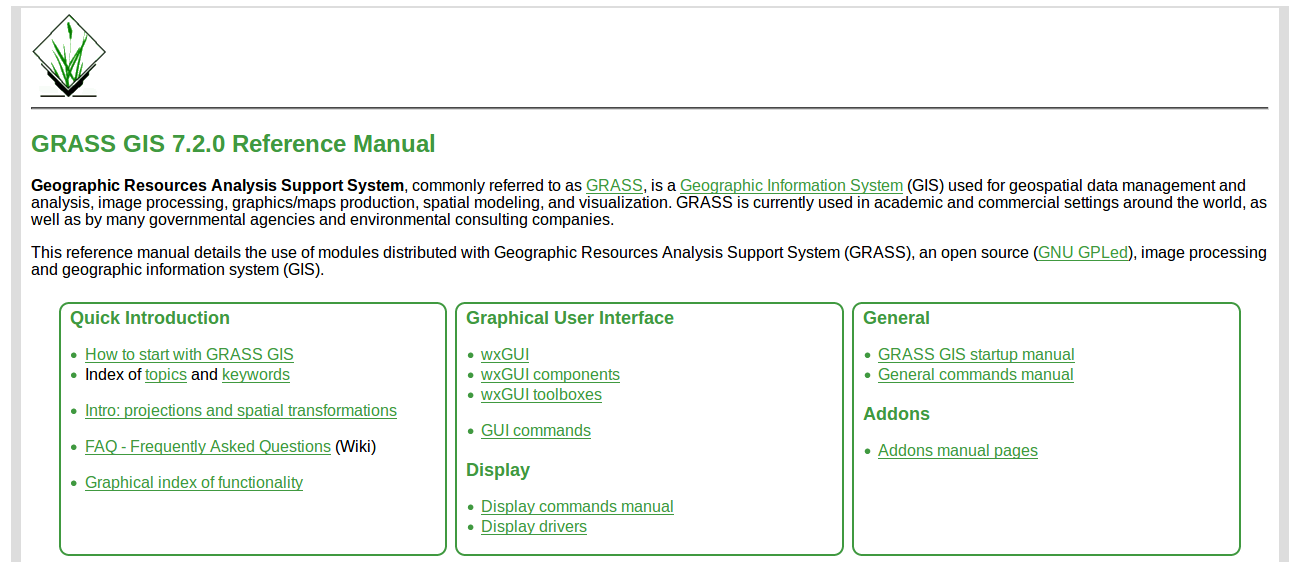Image resolution: width=1302 pixels, height=562 pixels.
Task: Click bold text Geographic Resources Analysis Support System
Action: pyautogui.click(x=218, y=185)
